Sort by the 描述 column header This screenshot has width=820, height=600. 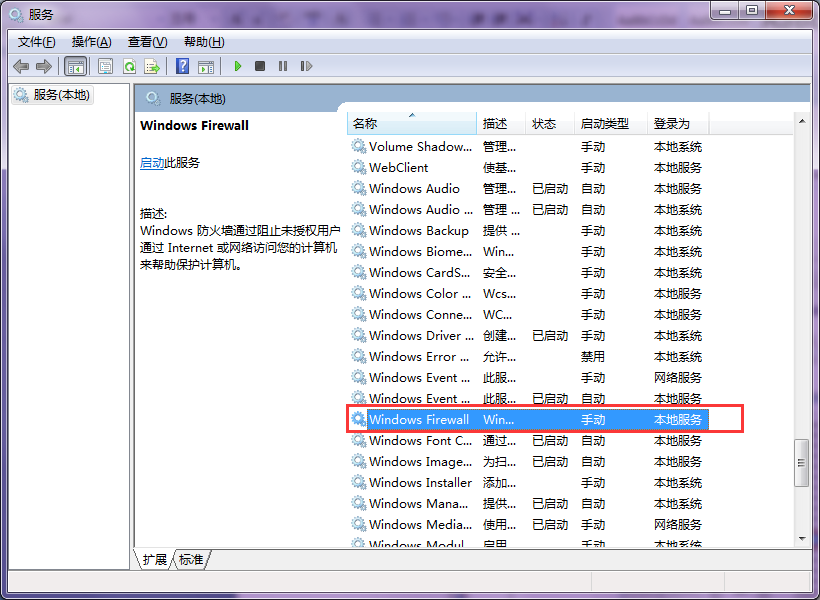(500, 123)
